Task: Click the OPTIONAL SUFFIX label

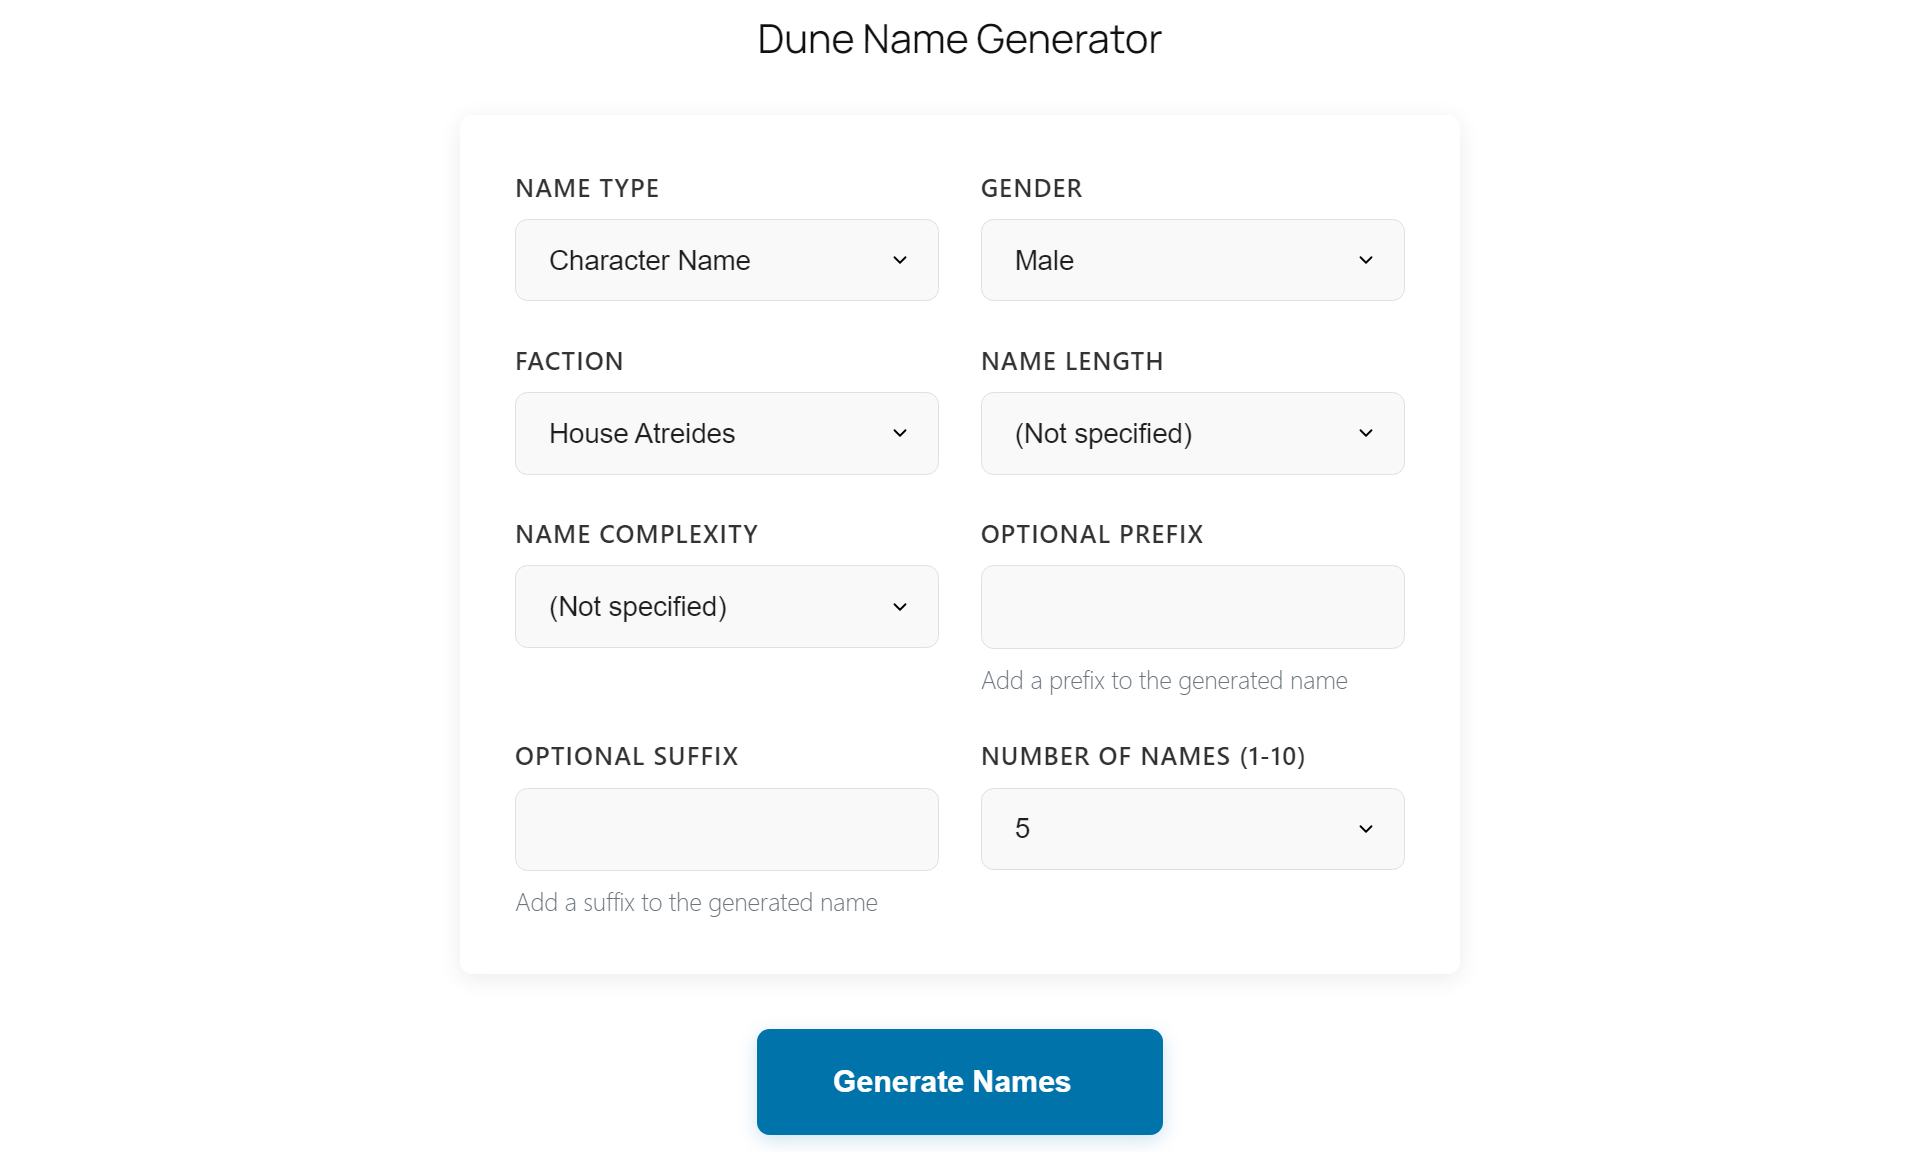Action: pyautogui.click(x=626, y=756)
